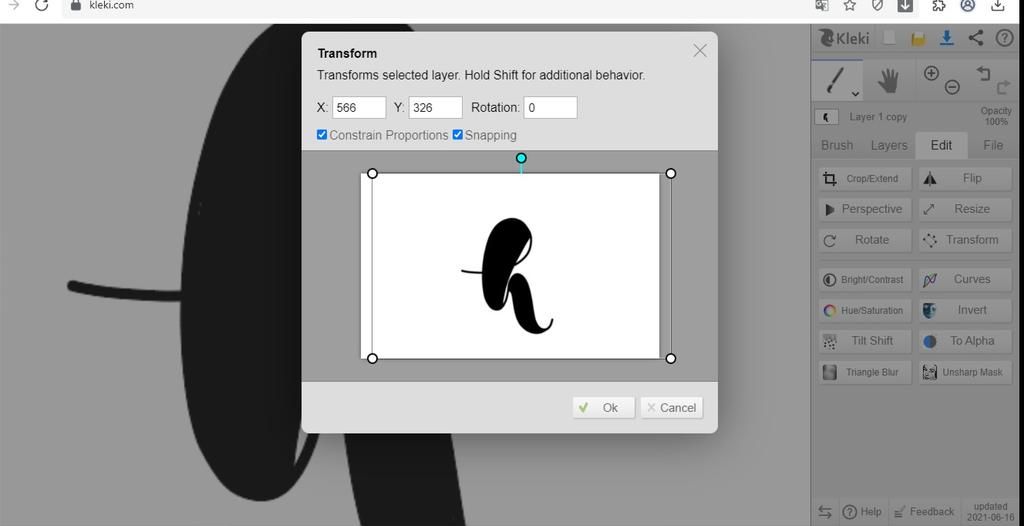The image size is (1024, 526).
Task: Click the Transform button in Edit panel
Action: pyautogui.click(x=965, y=240)
